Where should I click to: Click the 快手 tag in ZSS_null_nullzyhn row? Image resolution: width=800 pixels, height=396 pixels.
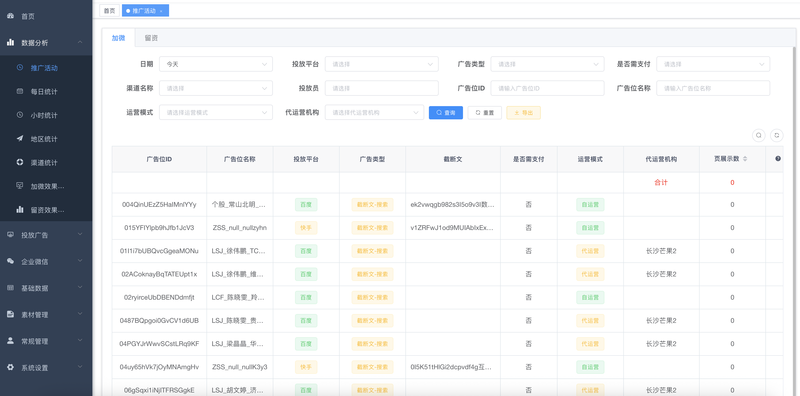pyautogui.click(x=306, y=228)
